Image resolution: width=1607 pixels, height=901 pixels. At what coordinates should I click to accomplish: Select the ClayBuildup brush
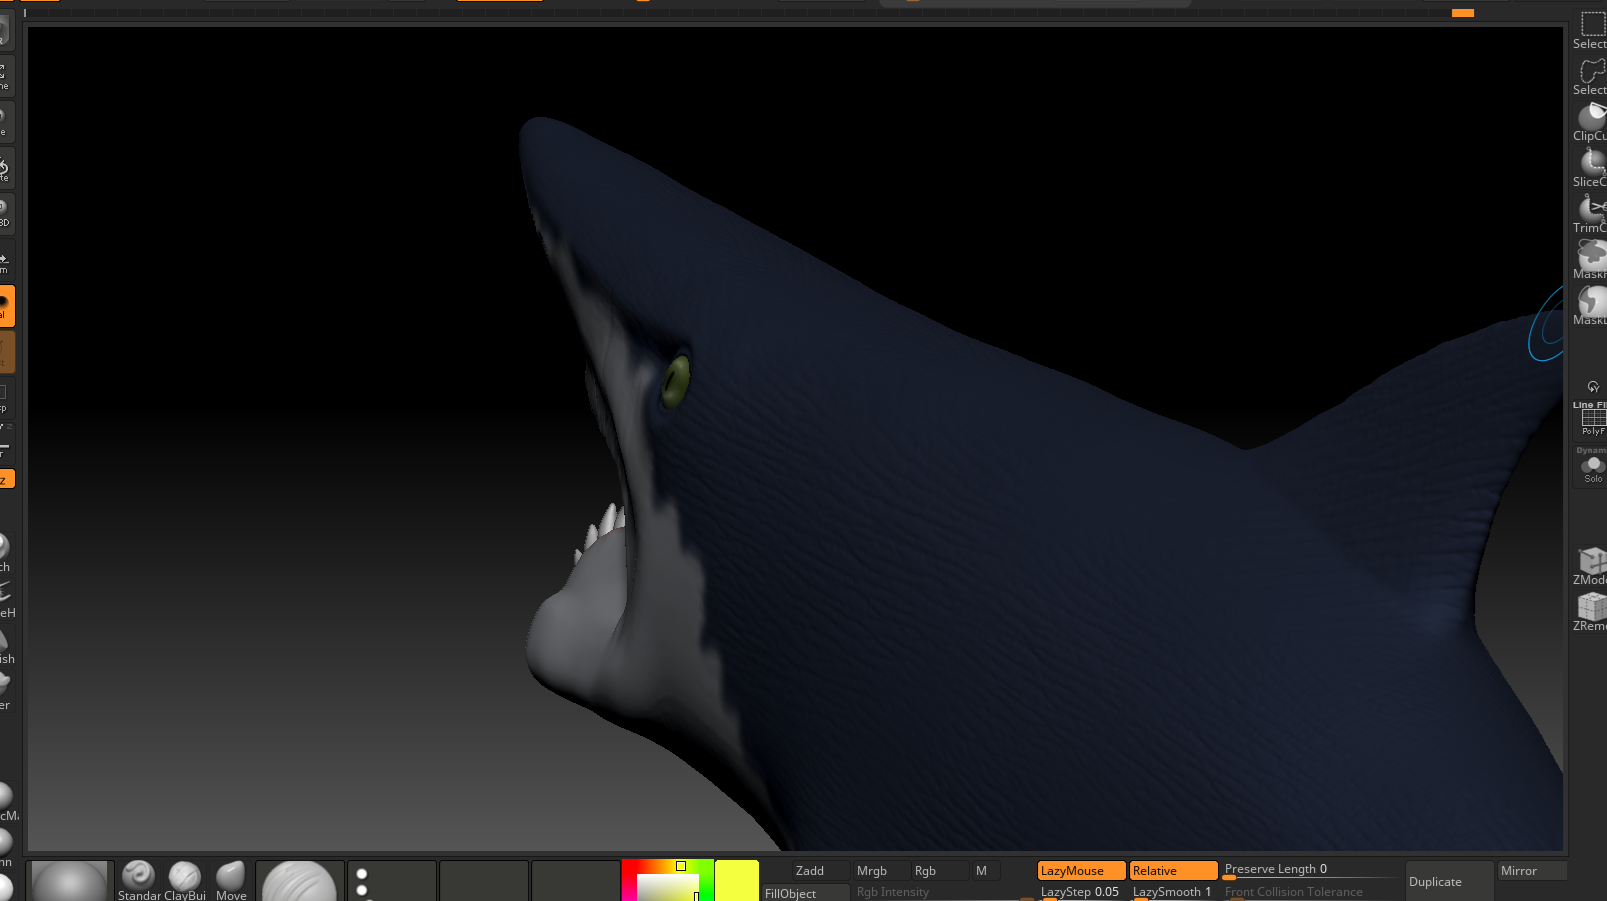[185, 881]
